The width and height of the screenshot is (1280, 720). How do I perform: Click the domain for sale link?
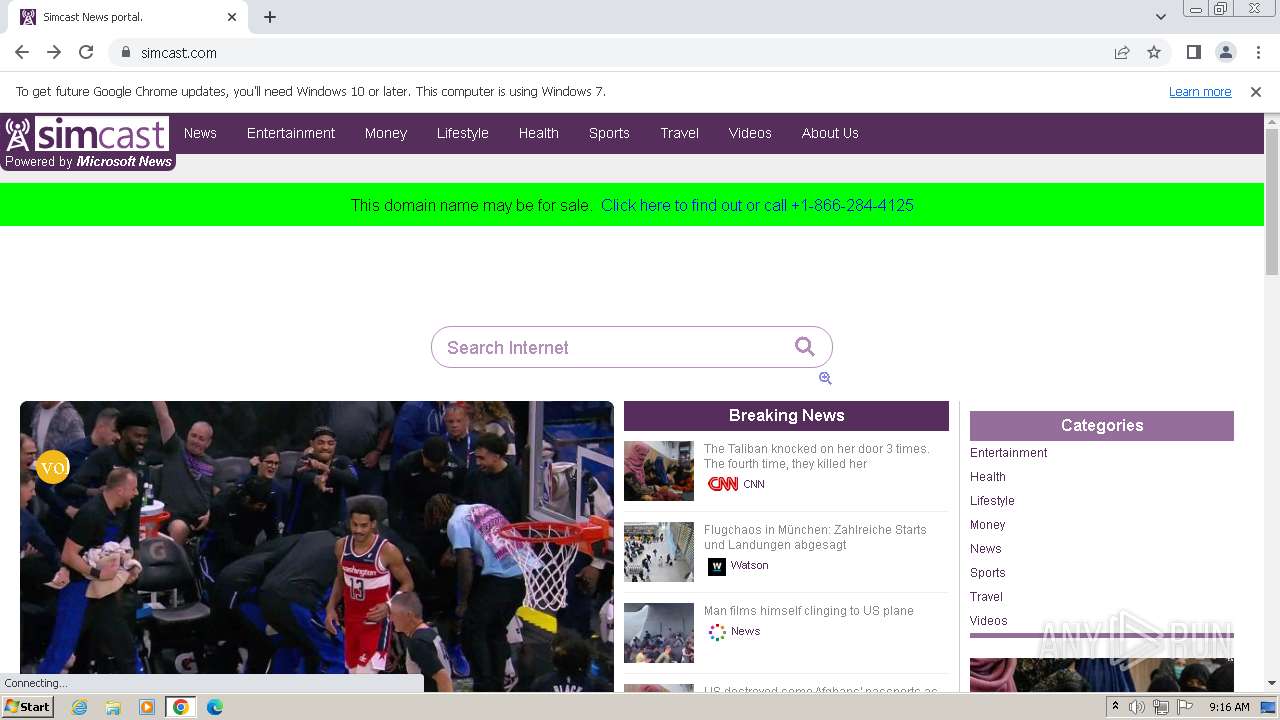click(x=757, y=205)
